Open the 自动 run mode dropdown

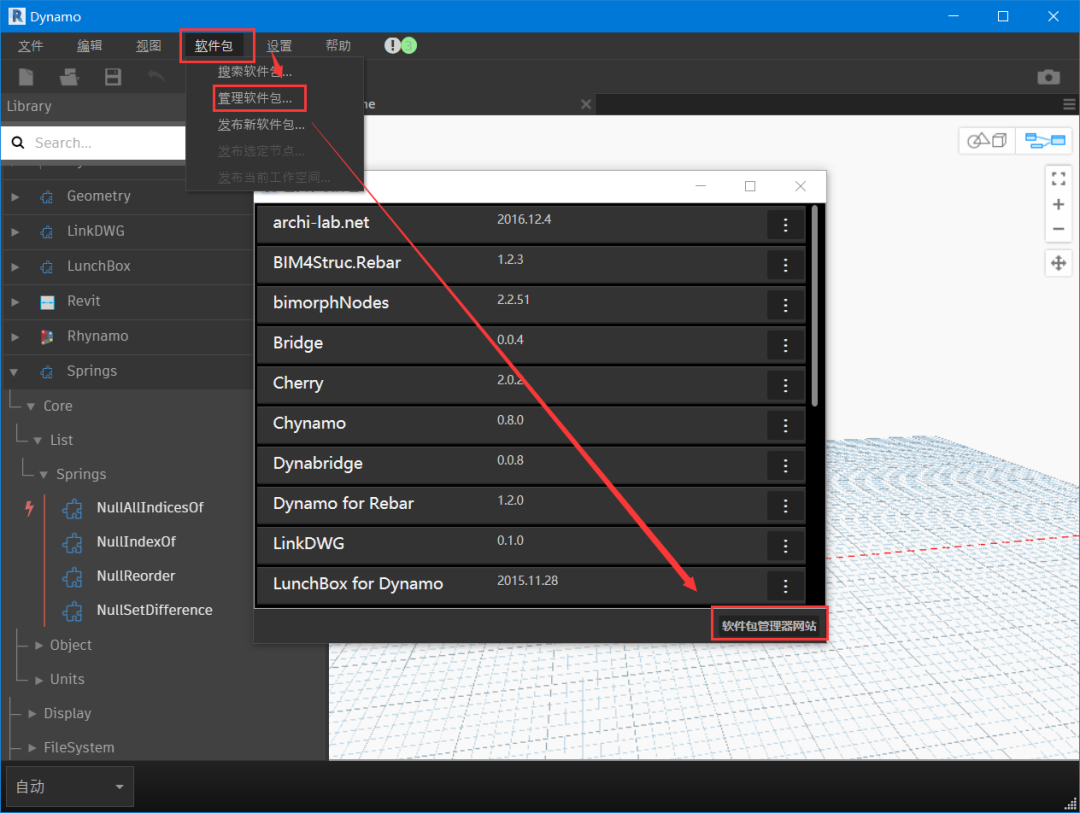click(69, 787)
